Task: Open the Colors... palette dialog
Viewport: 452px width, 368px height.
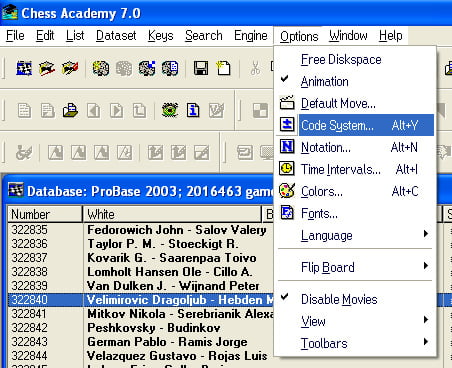Action: point(355,191)
